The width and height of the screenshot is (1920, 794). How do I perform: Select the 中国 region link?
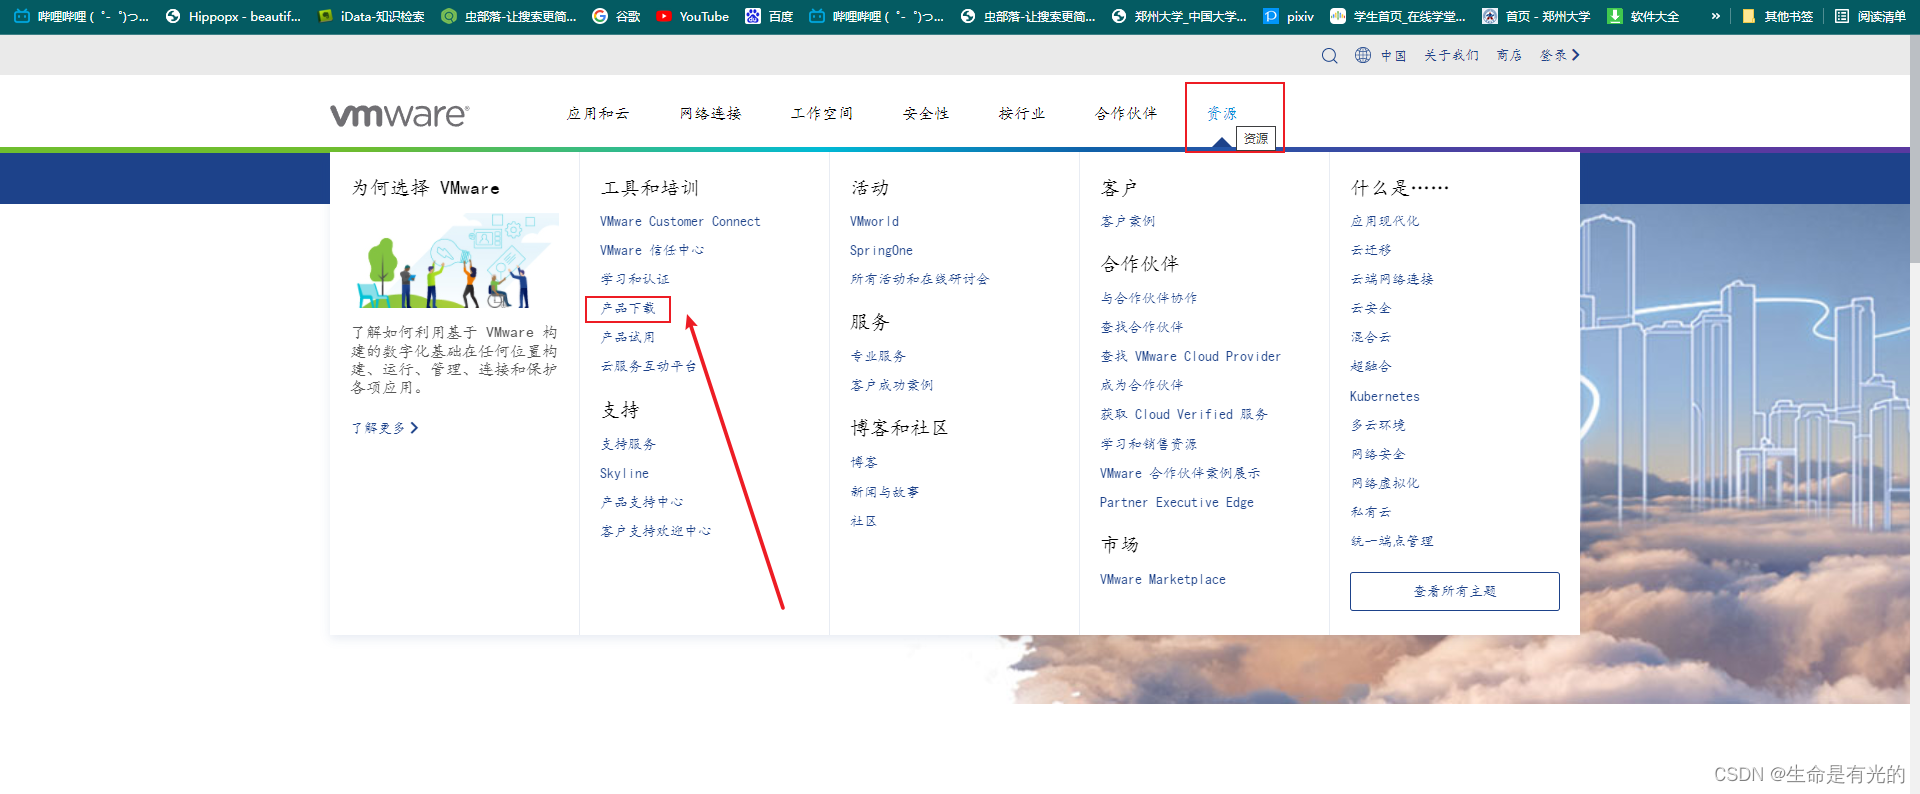(1394, 56)
